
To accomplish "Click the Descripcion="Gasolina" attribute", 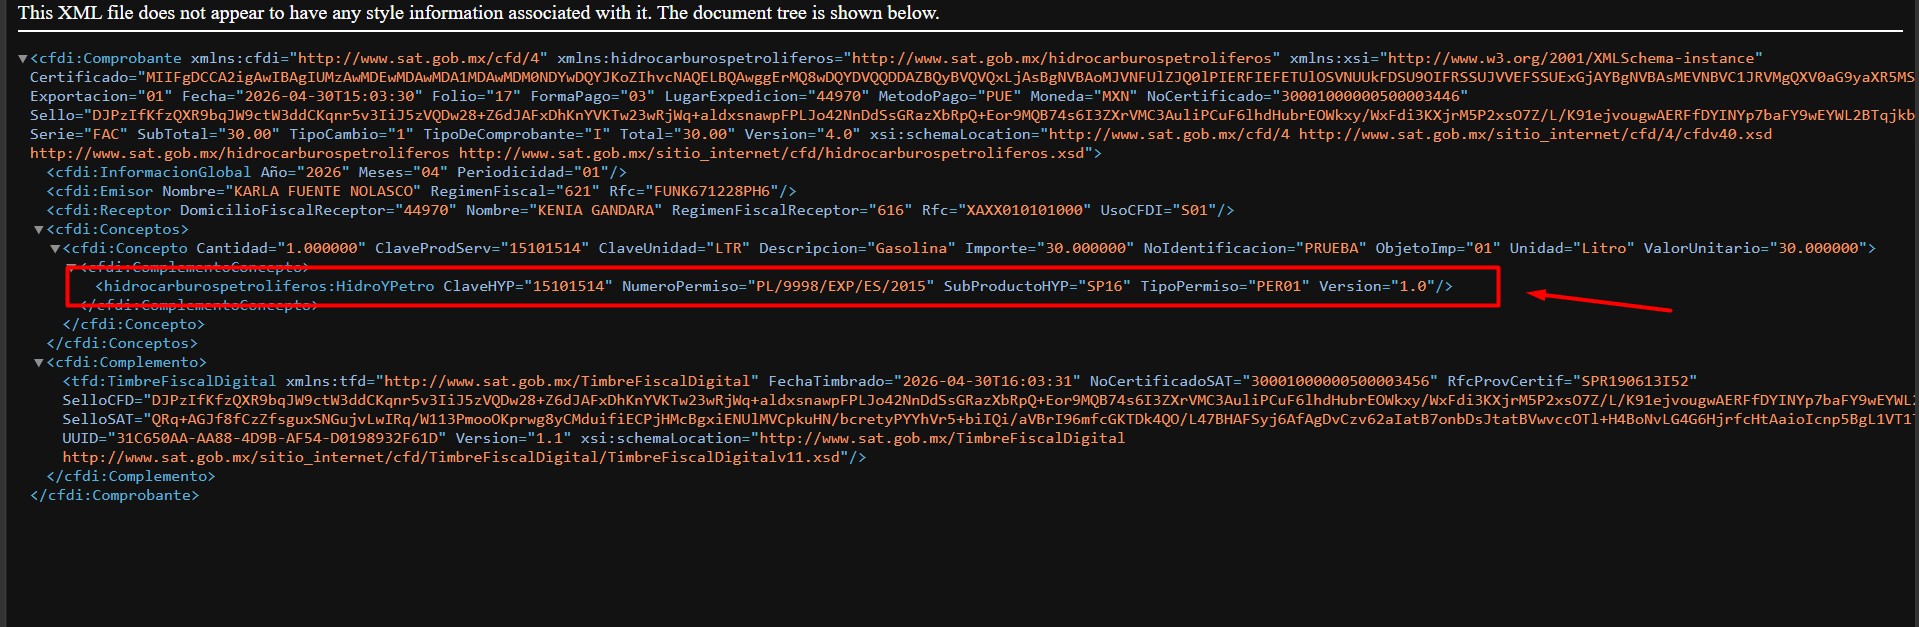I will tap(856, 248).
